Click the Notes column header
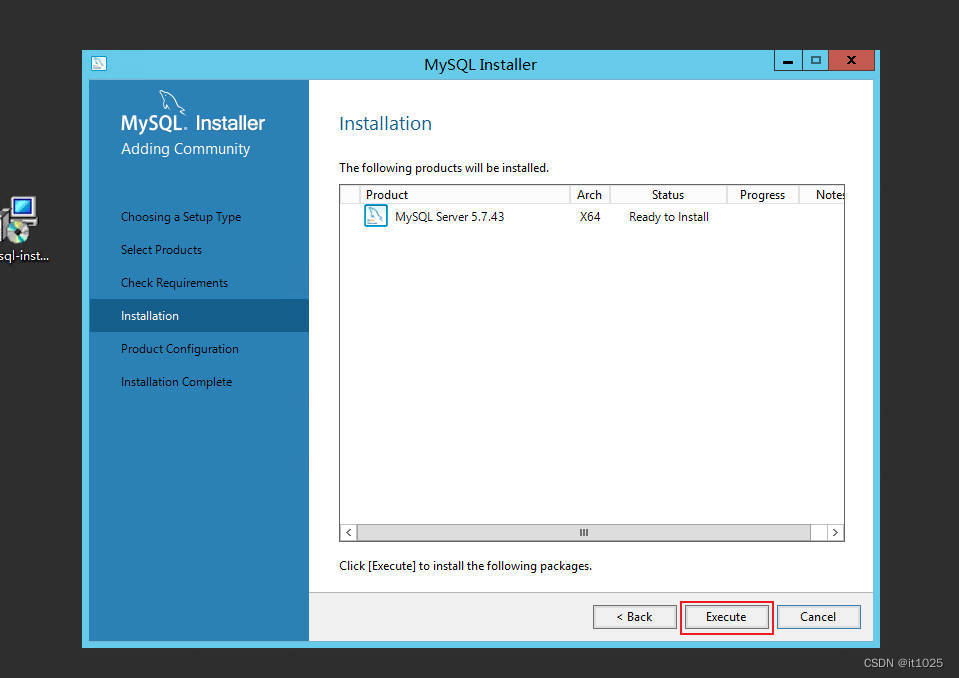 coord(823,194)
